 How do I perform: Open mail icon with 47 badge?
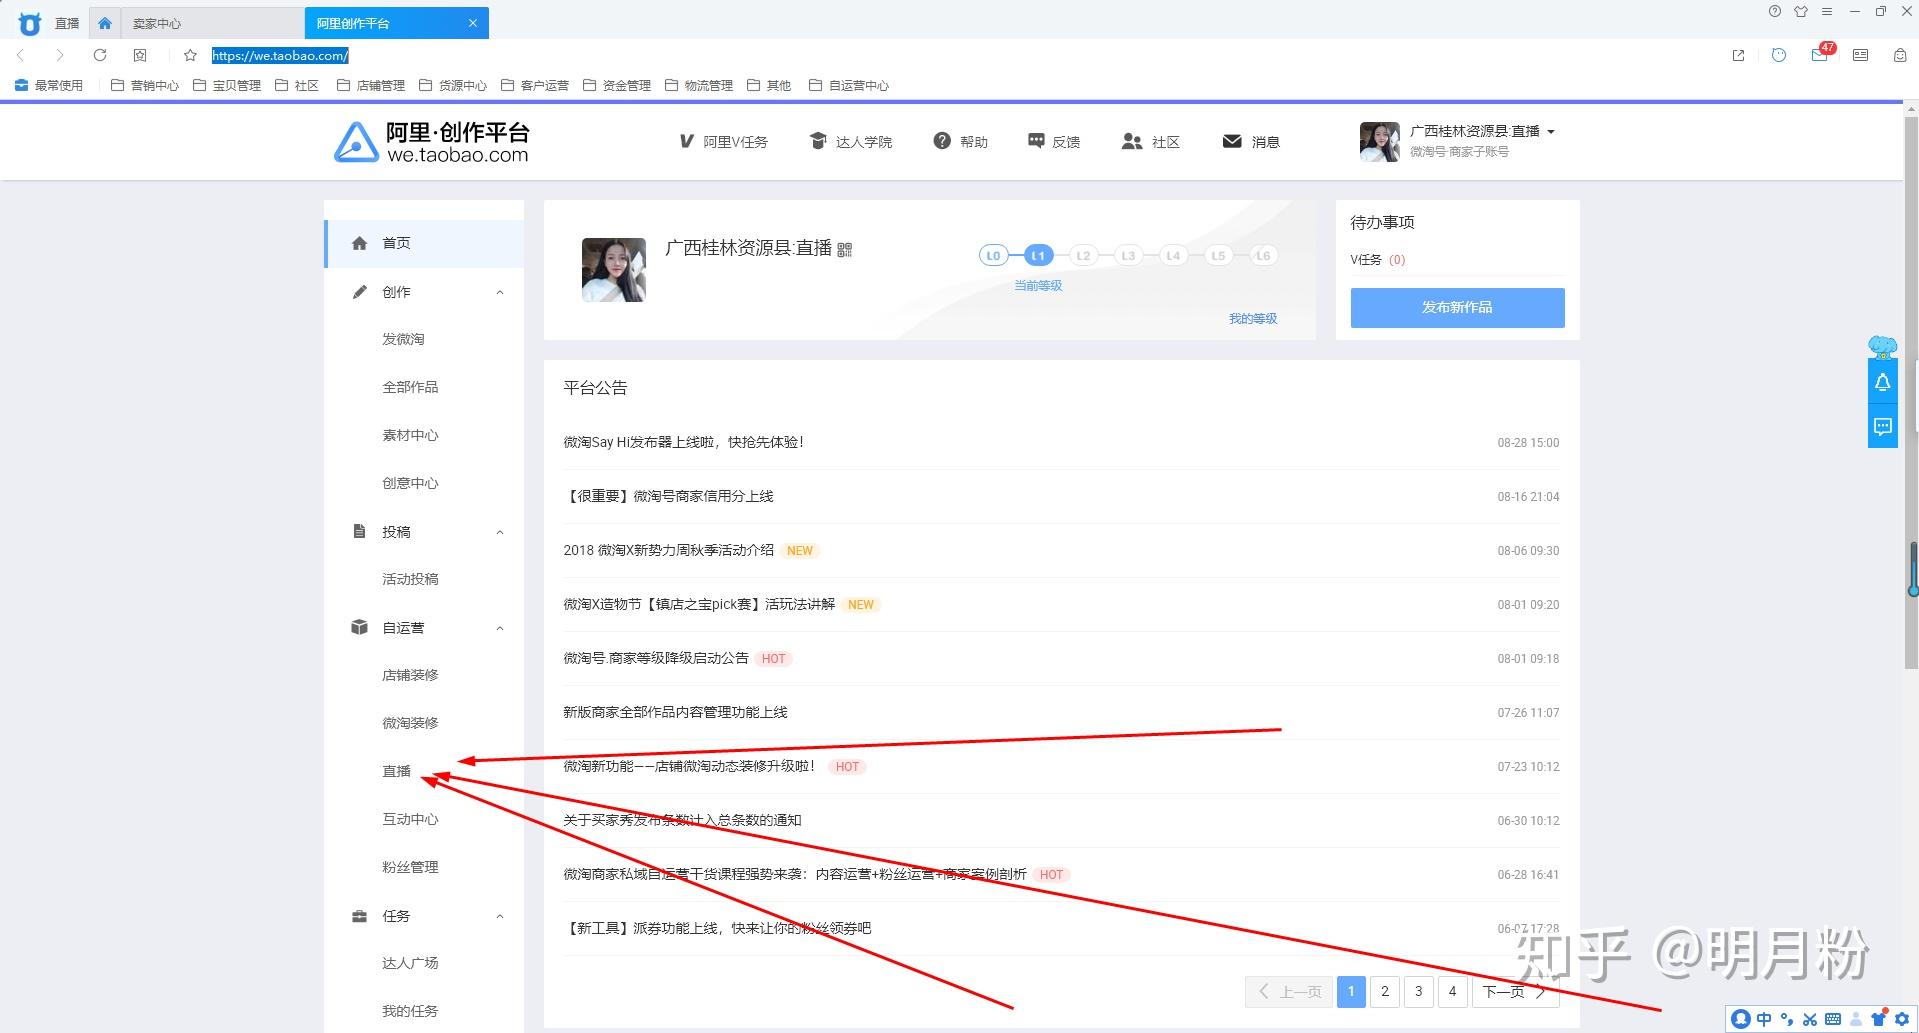coord(1820,54)
